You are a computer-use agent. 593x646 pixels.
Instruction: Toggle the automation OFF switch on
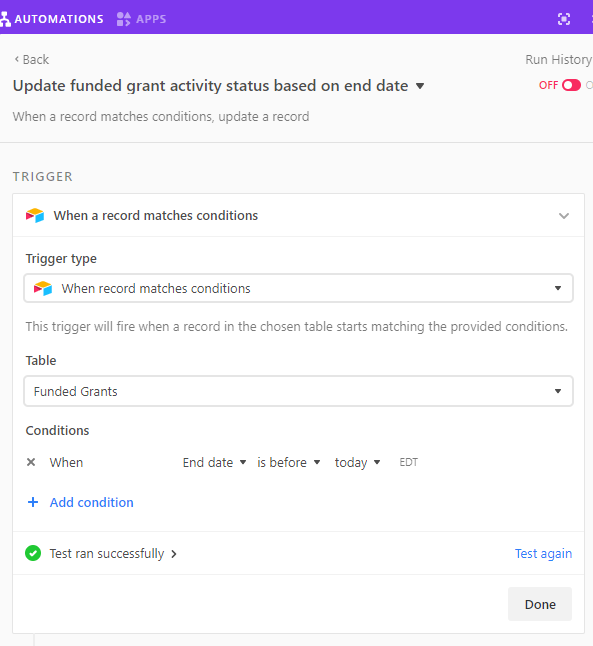(x=571, y=85)
